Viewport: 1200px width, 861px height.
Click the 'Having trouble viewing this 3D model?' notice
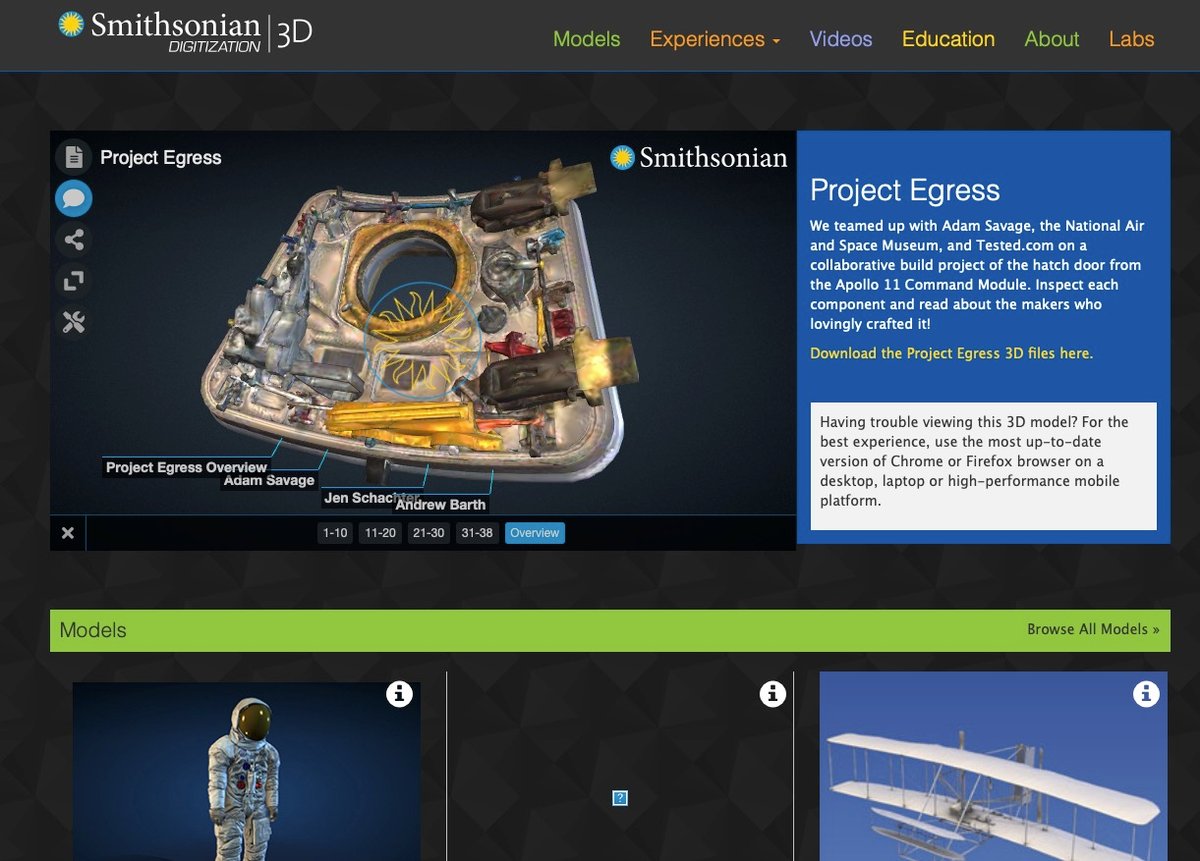[x=983, y=466]
